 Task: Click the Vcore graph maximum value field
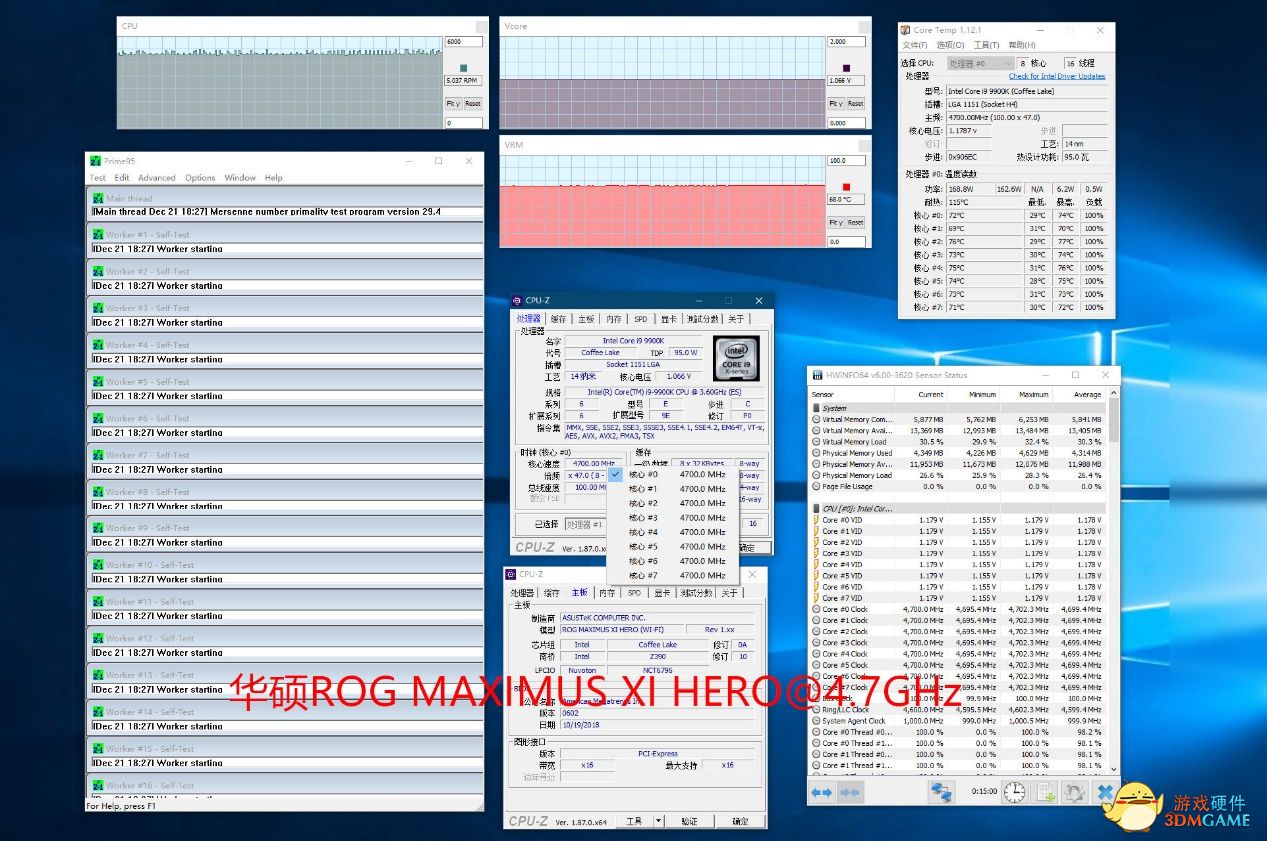845,42
